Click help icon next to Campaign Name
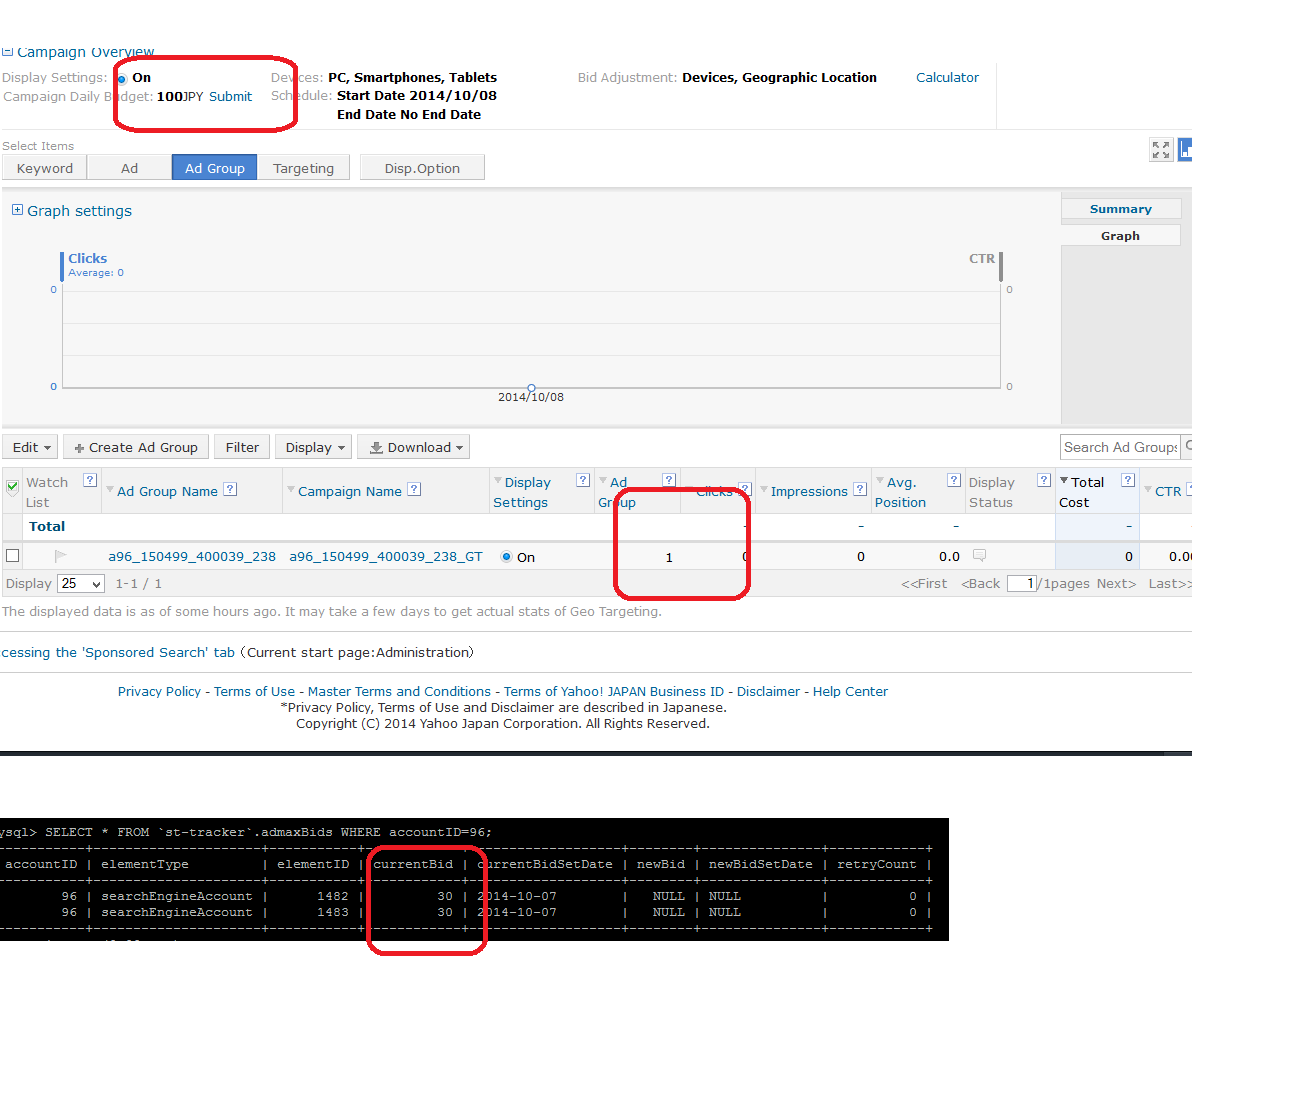 [414, 489]
